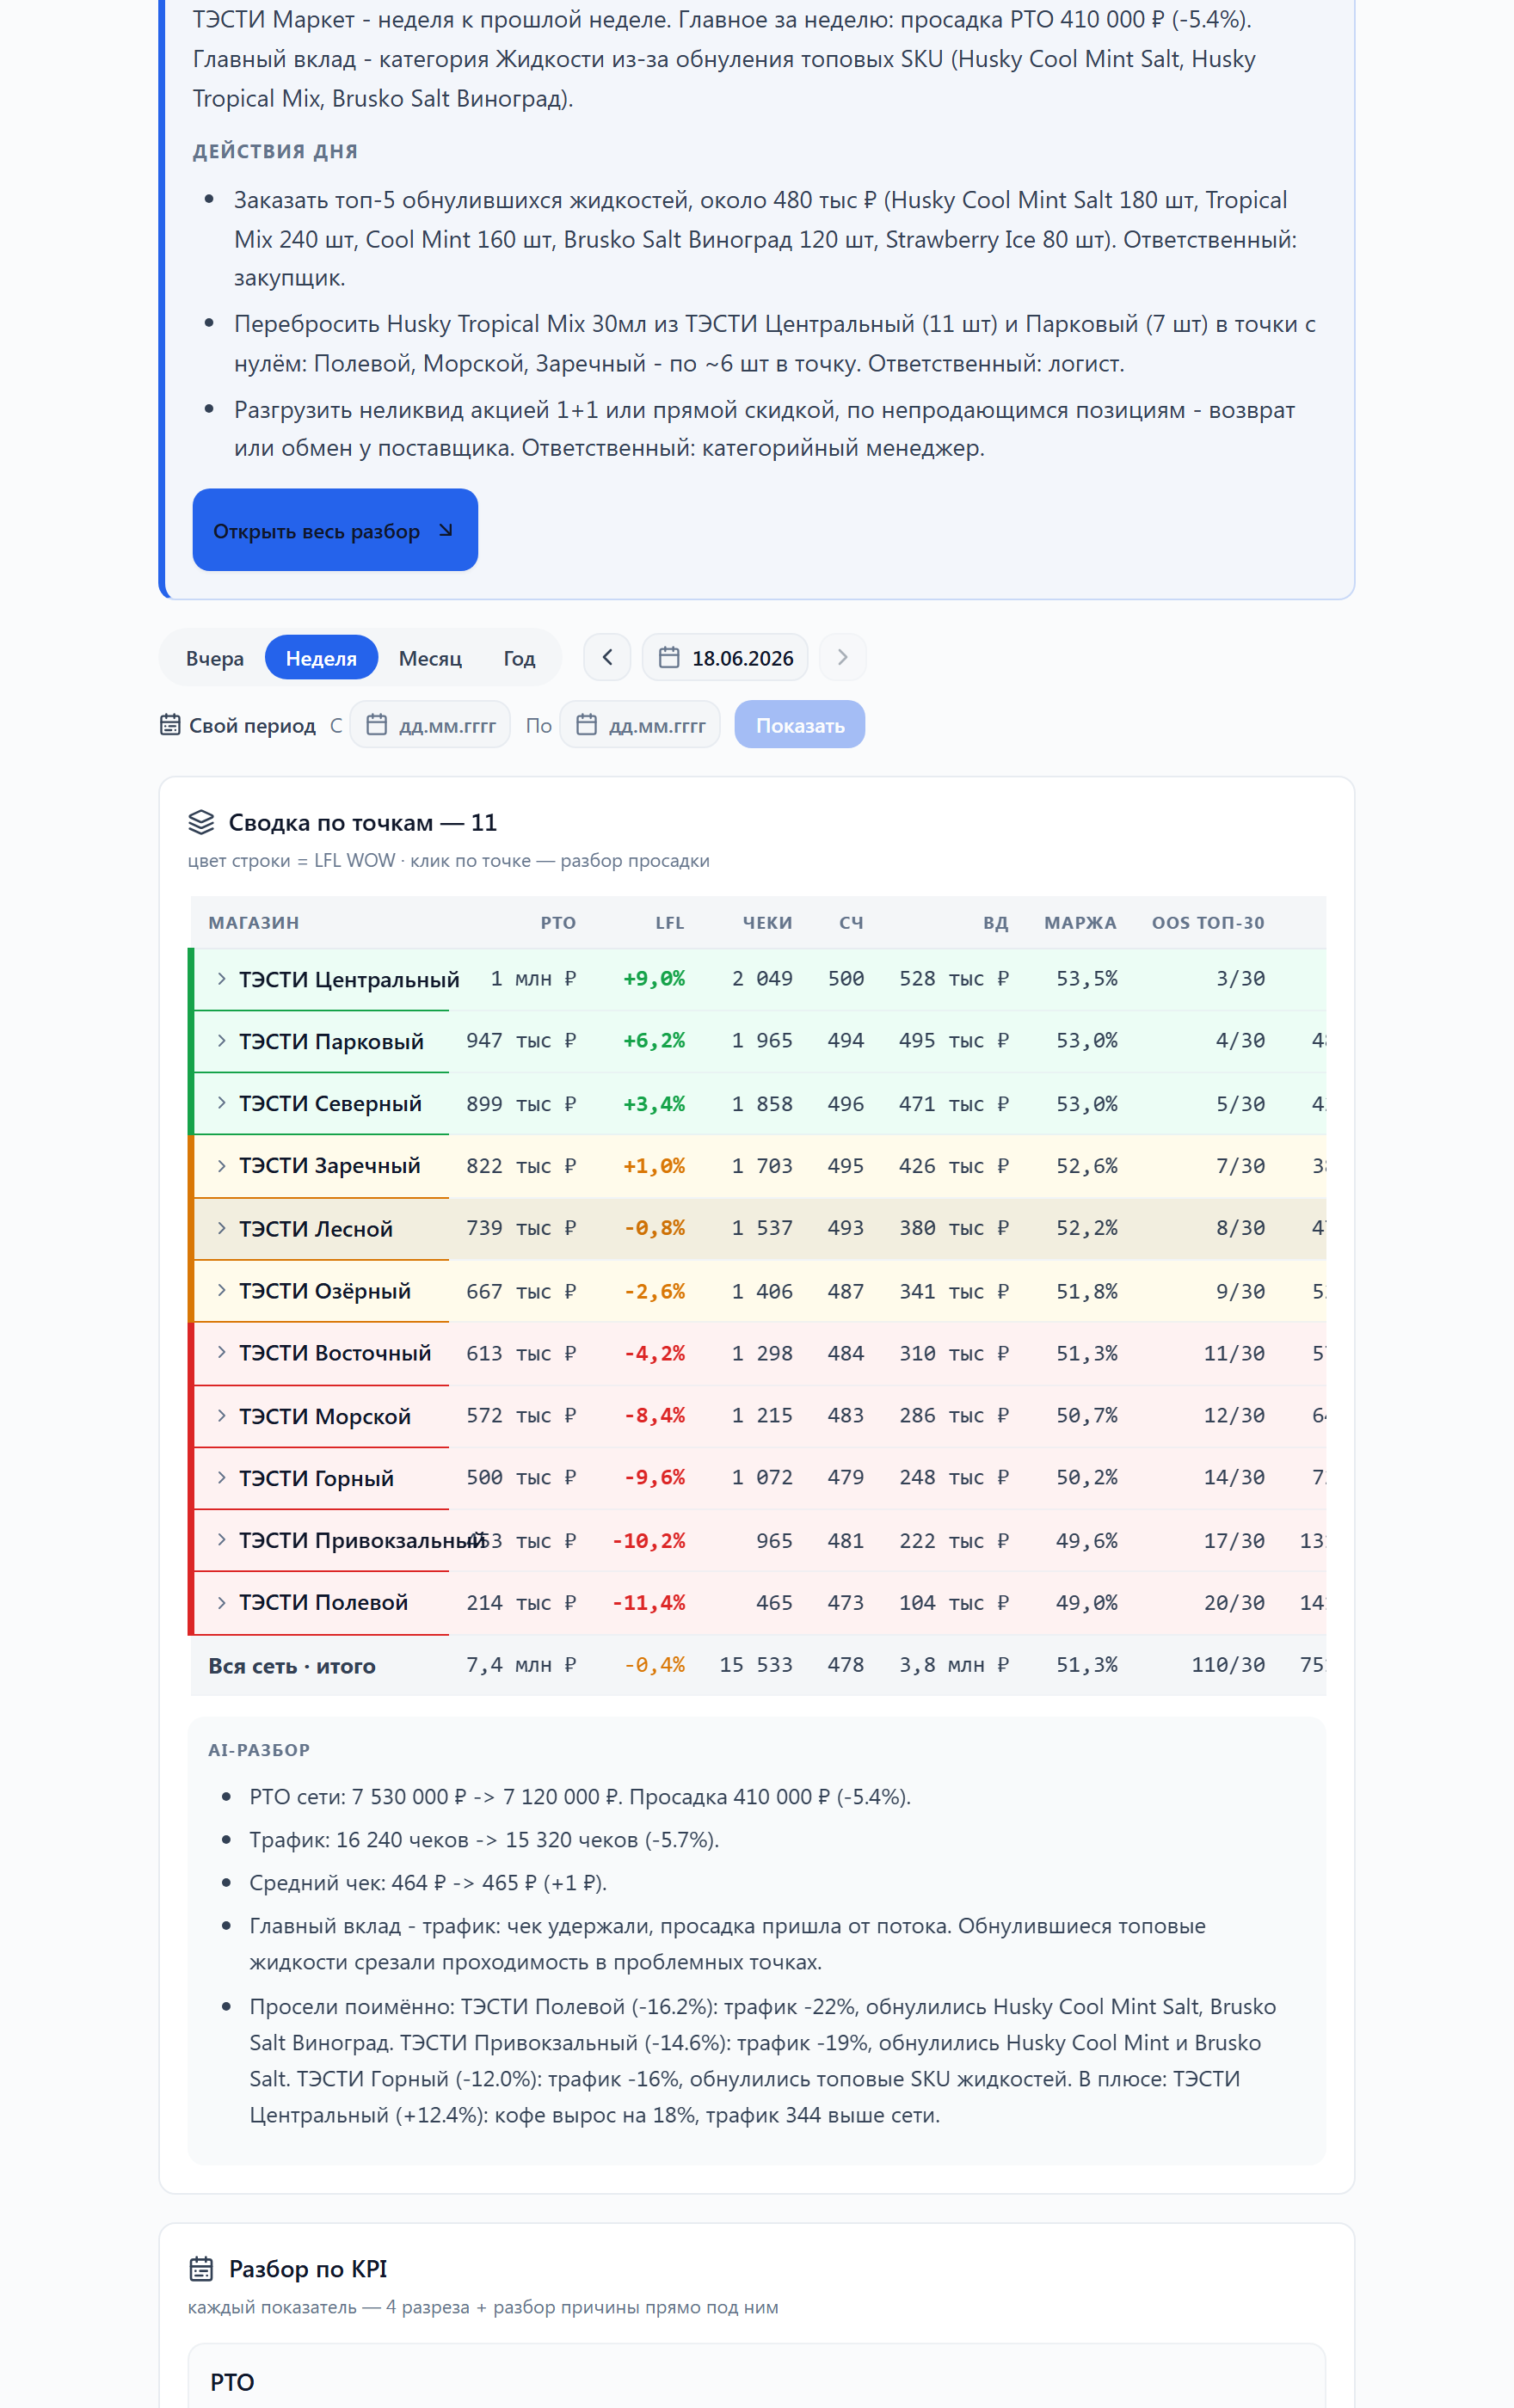Image resolution: width=1514 pixels, height=2408 pixels.
Task: Click the ТЭСТИ Центральный store name
Action: pyautogui.click(x=349, y=979)
